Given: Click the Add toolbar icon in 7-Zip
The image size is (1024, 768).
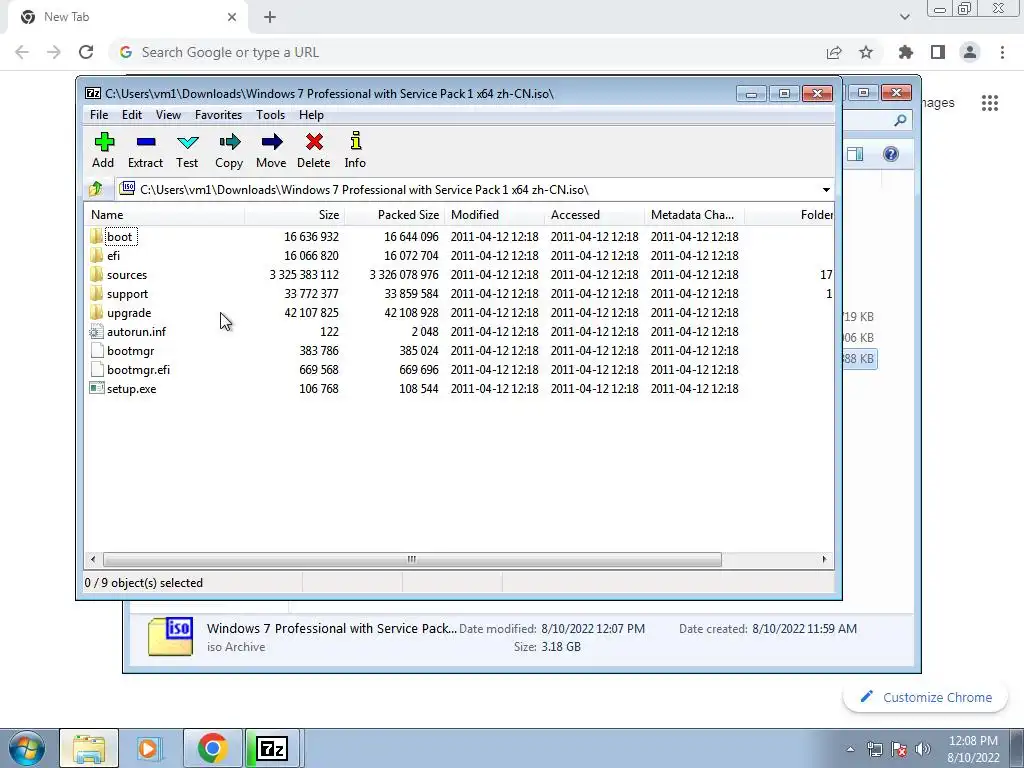Looking at the screenshot, I should (x=103, y=150).
